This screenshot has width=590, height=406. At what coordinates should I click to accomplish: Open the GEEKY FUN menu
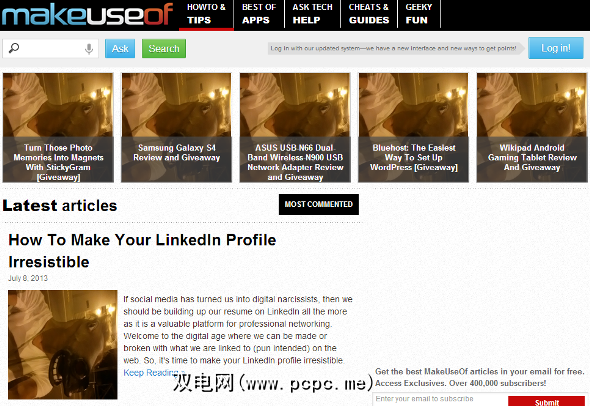coord(419,14)
